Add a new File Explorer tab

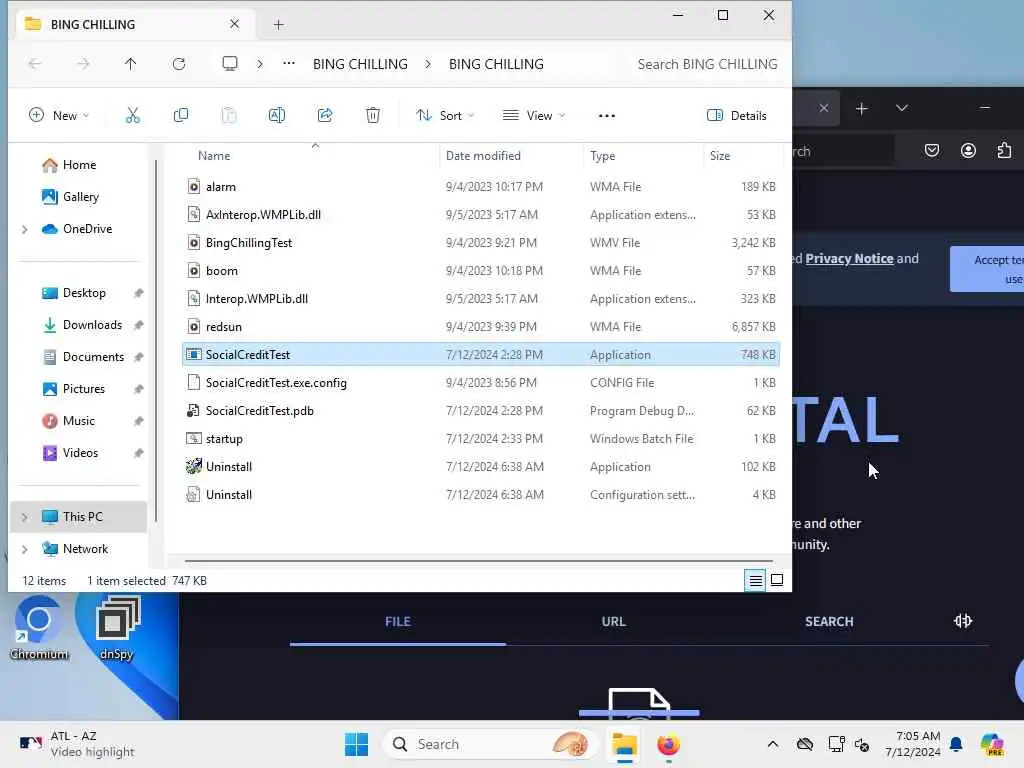pos(278,25)
